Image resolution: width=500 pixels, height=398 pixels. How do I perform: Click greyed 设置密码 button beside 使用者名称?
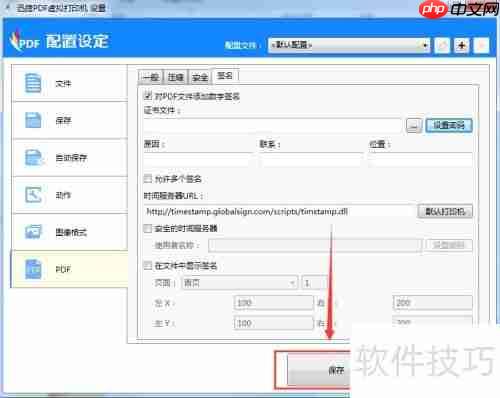(x=449, y=246)
